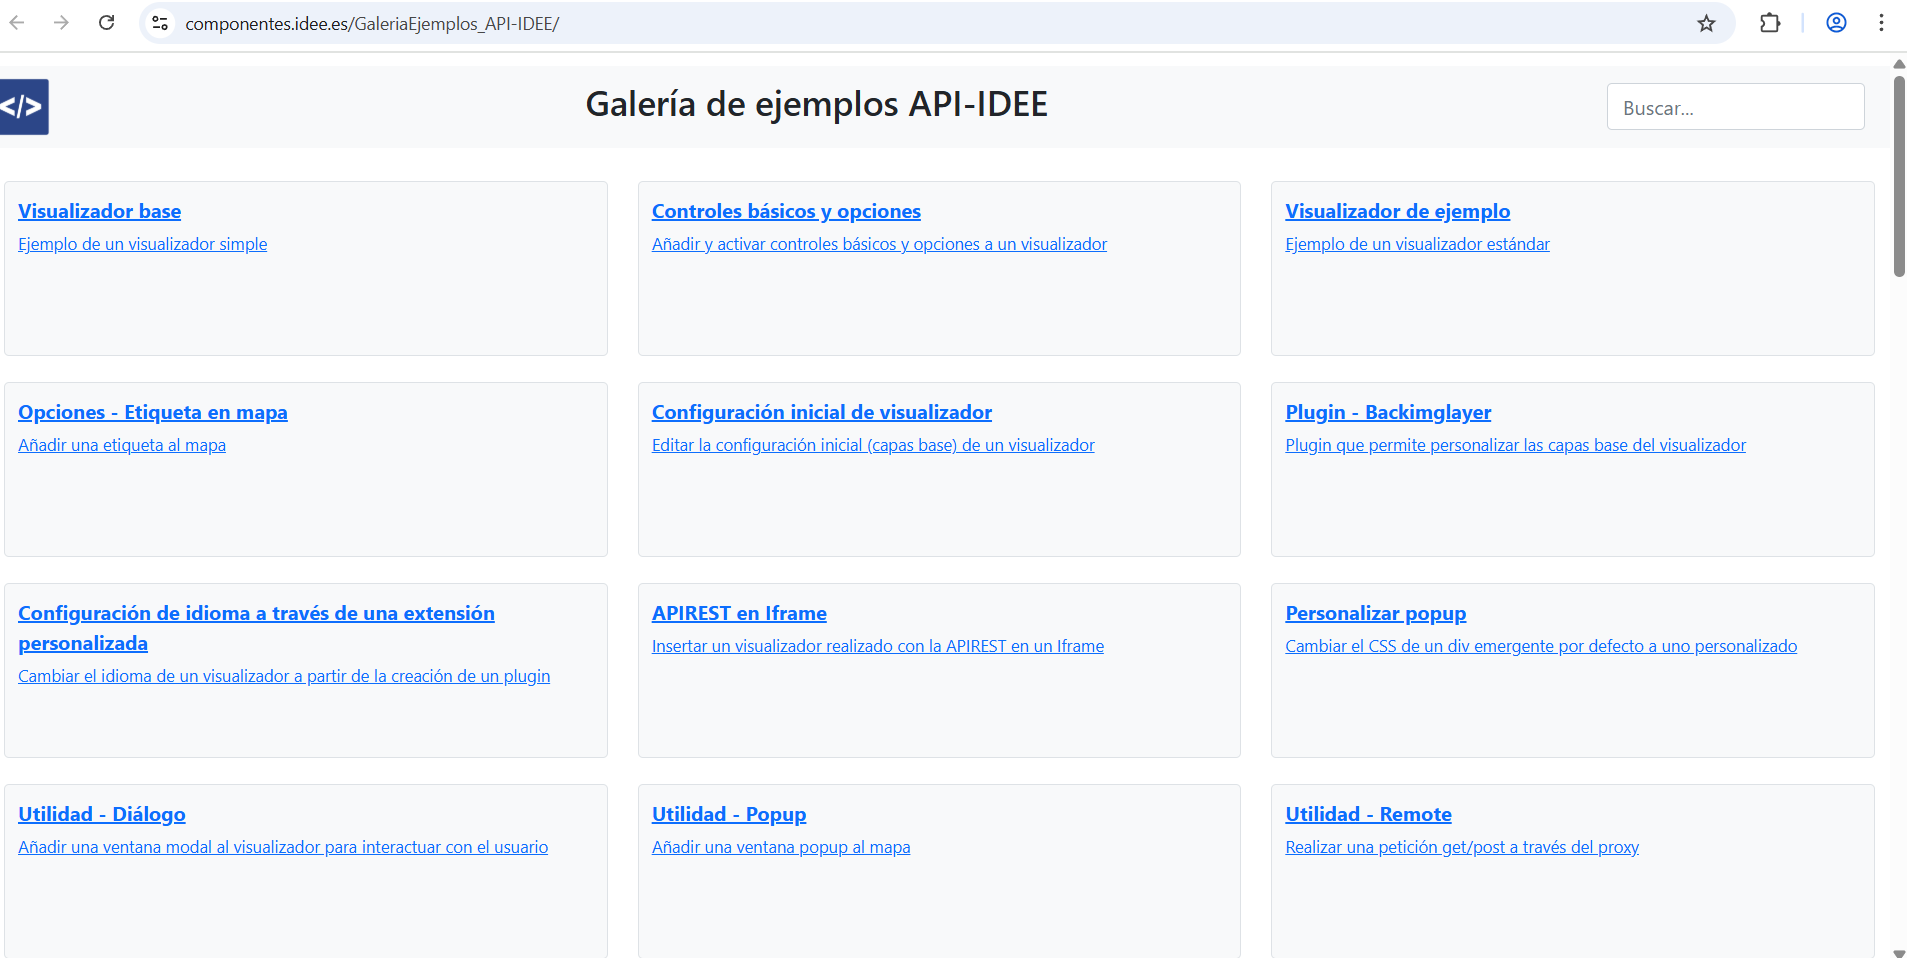Click the API-IDEE code logo icon

pos(23,107)
